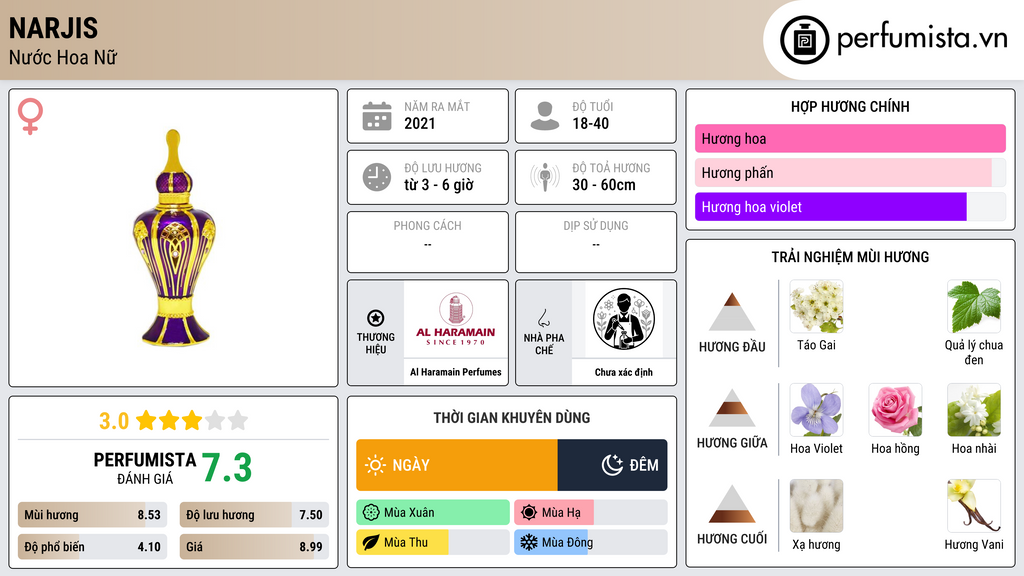This screenshot has height=576, width=1024.
Task: Click the Hương hoa violet purple accord bar
Action: pos(850,207)
